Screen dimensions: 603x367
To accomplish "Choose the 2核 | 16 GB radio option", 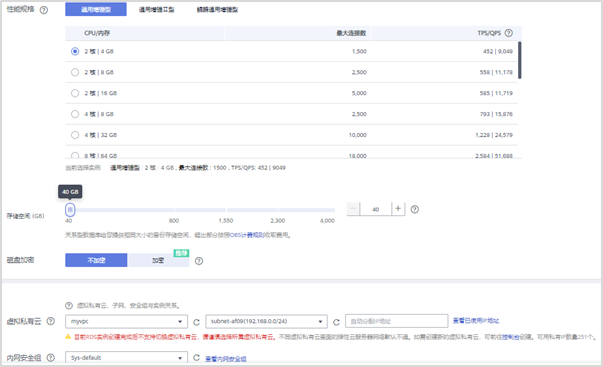I will 75,93.
